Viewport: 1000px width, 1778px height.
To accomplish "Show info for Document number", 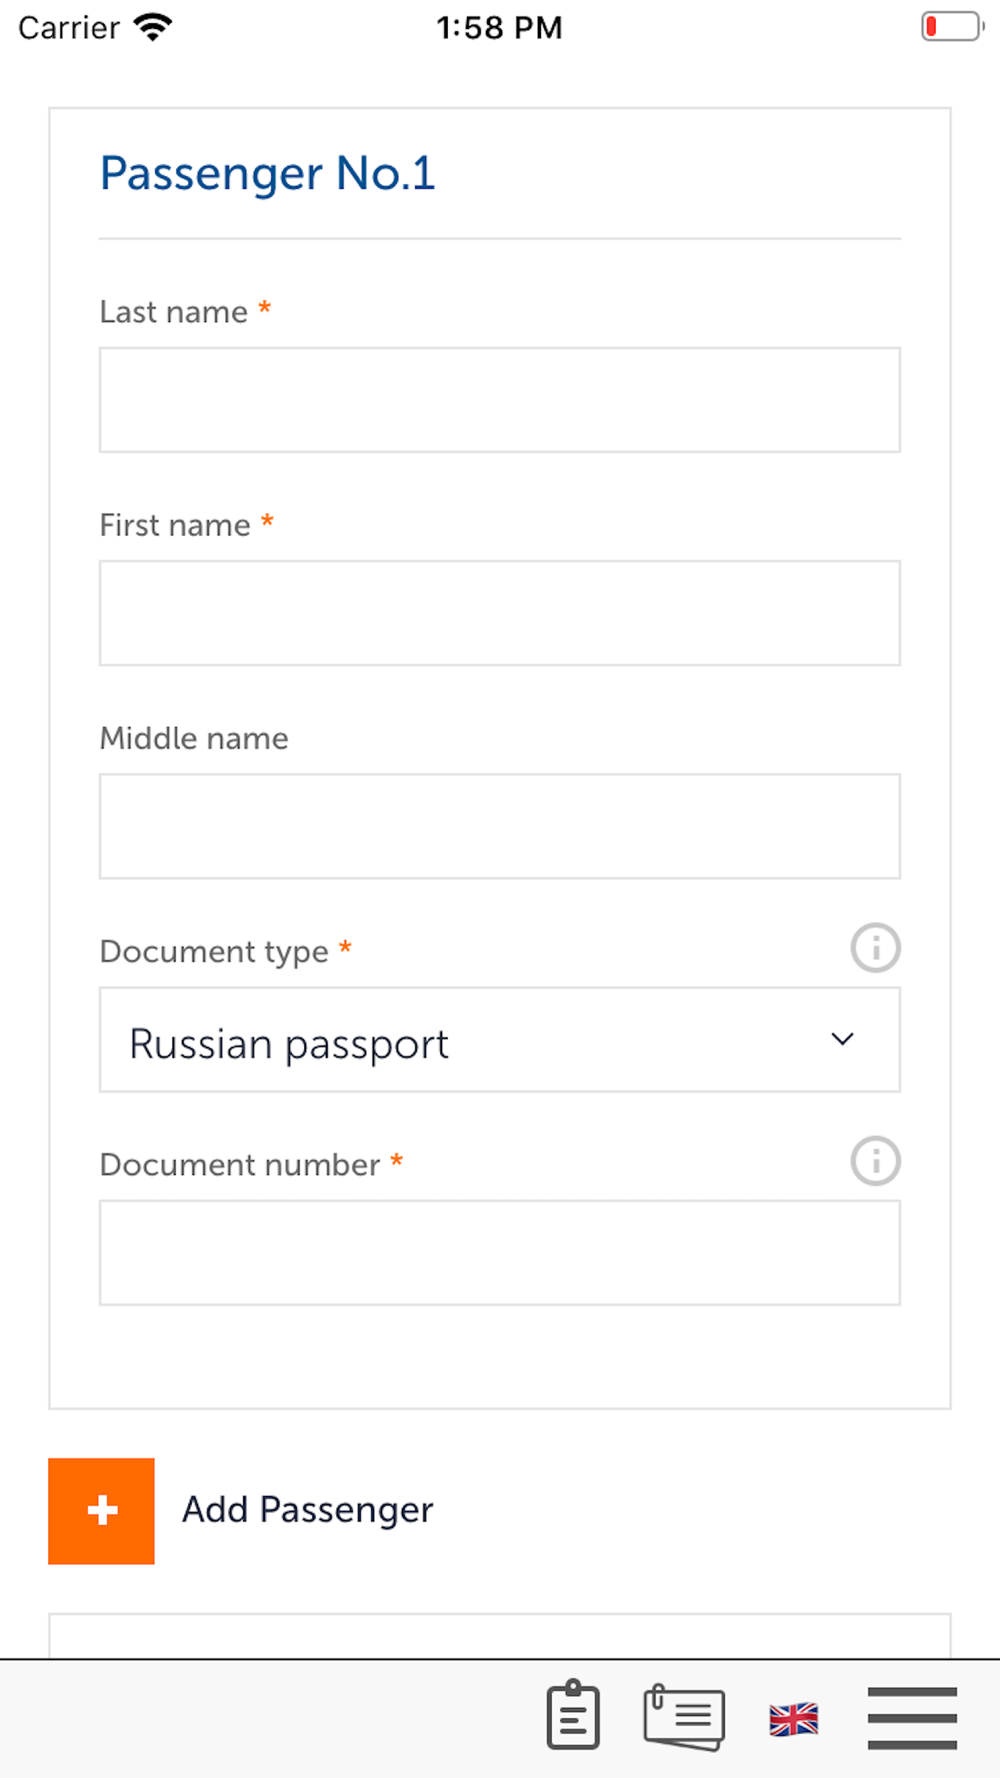I will pyautogui.click(x=875, y=1161).
